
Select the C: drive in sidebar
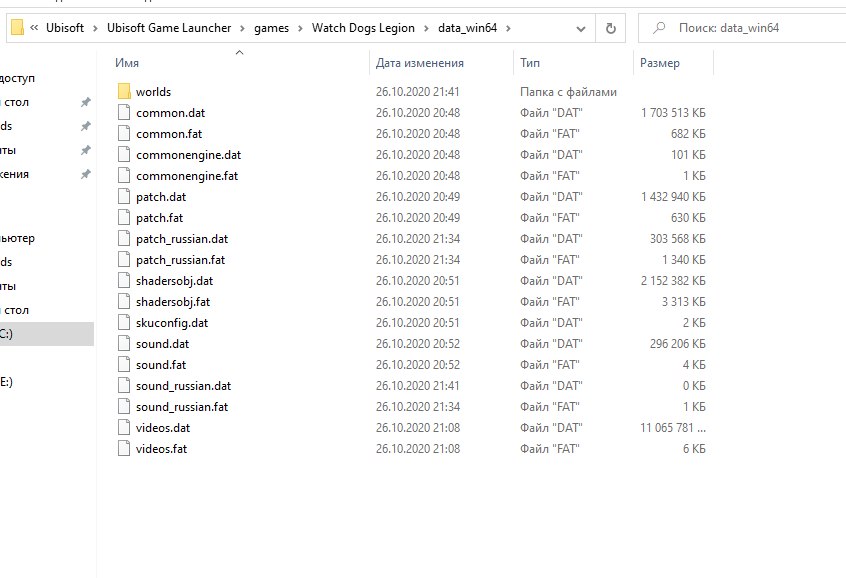click(x=46, y=334)
